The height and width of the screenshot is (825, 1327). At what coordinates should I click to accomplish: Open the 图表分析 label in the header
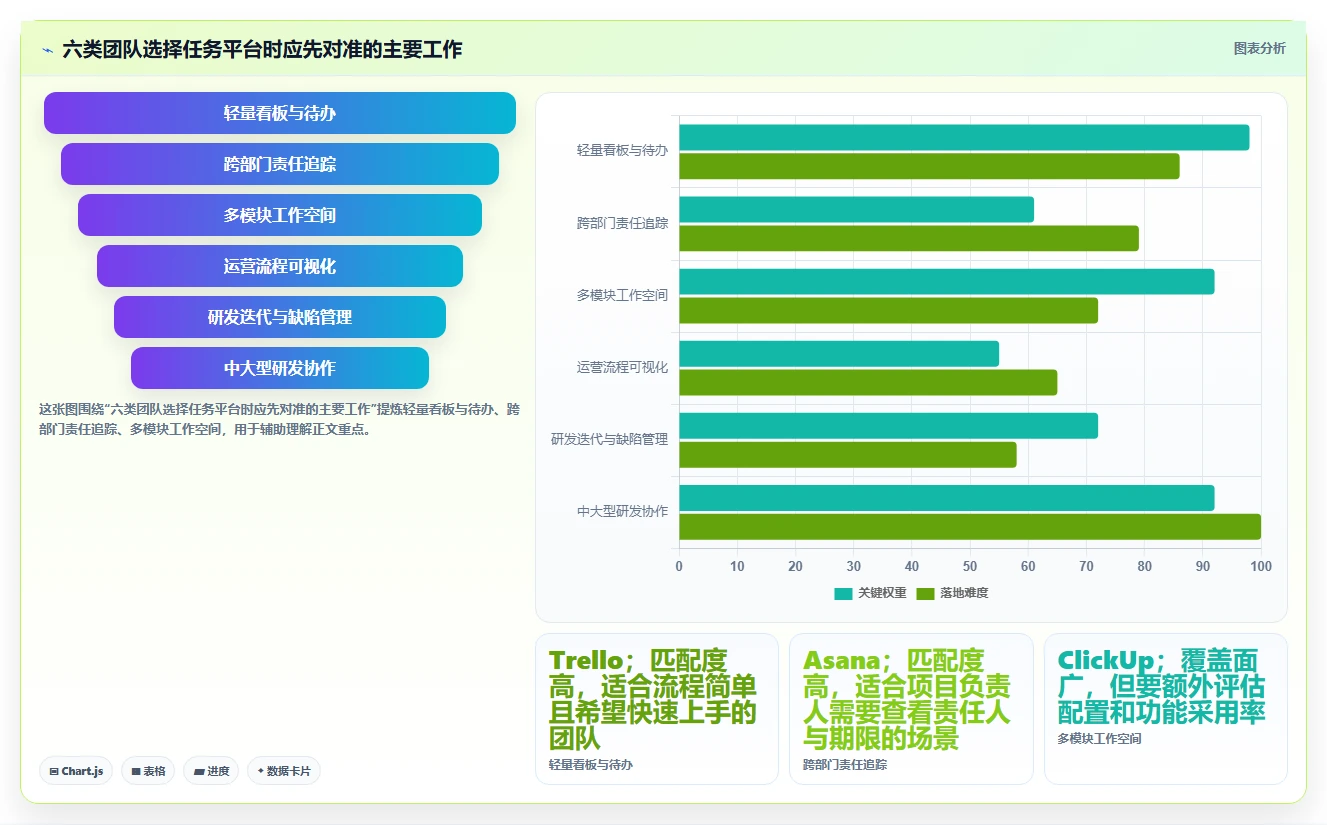pyautogui.click(x=1259, y=48)
